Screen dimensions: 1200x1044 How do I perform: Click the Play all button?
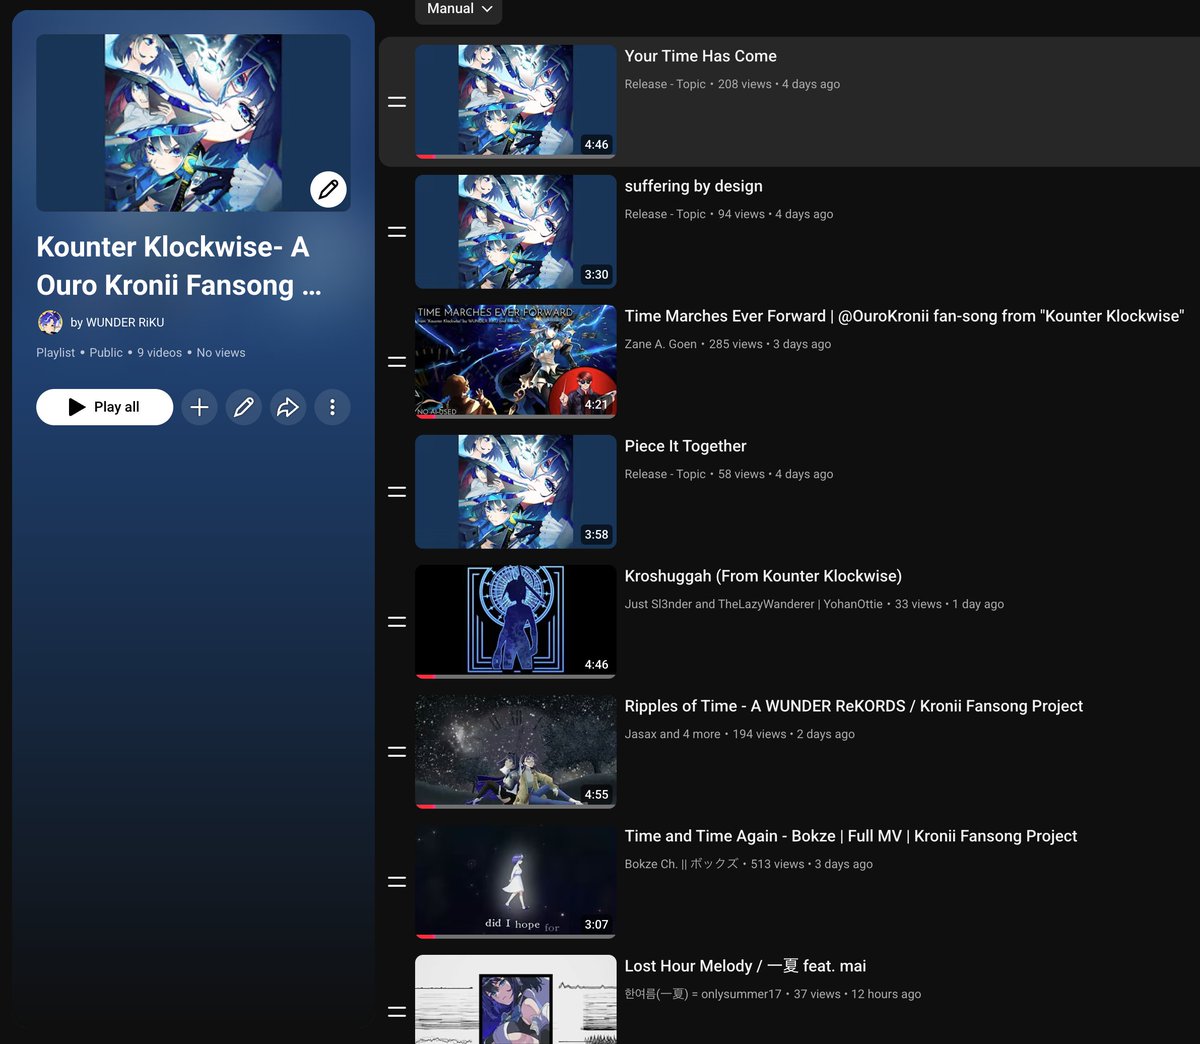click(104, 407)
